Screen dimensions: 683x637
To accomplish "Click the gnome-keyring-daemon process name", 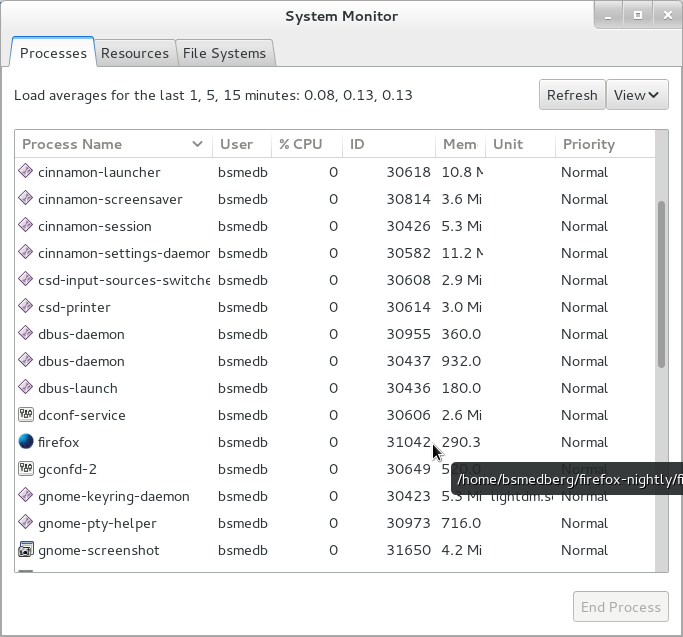I will pyautogui.click(x=114, y=496).
